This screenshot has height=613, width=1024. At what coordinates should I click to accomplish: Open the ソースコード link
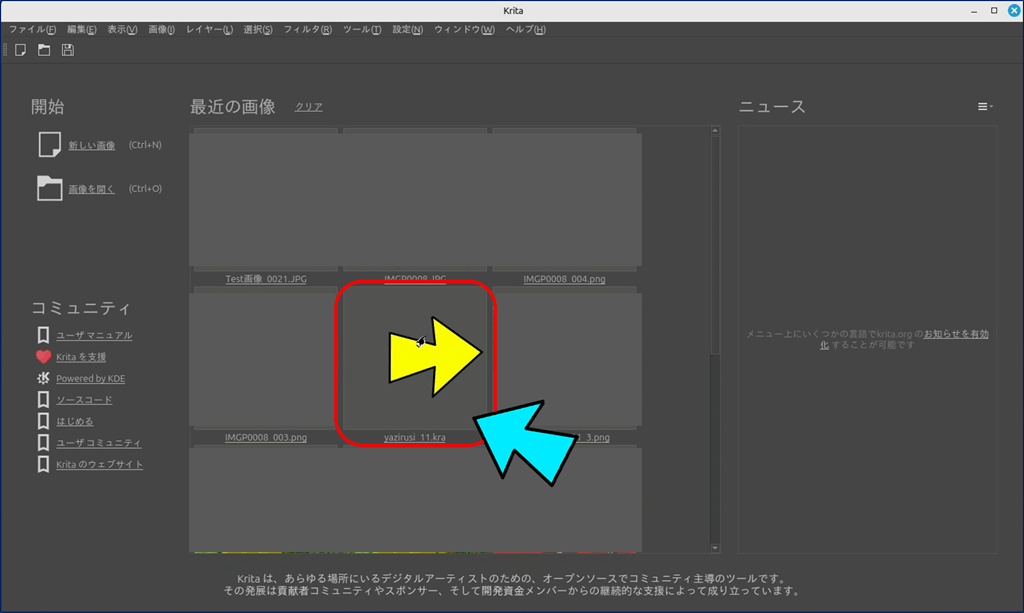click(x=84, y=400)
